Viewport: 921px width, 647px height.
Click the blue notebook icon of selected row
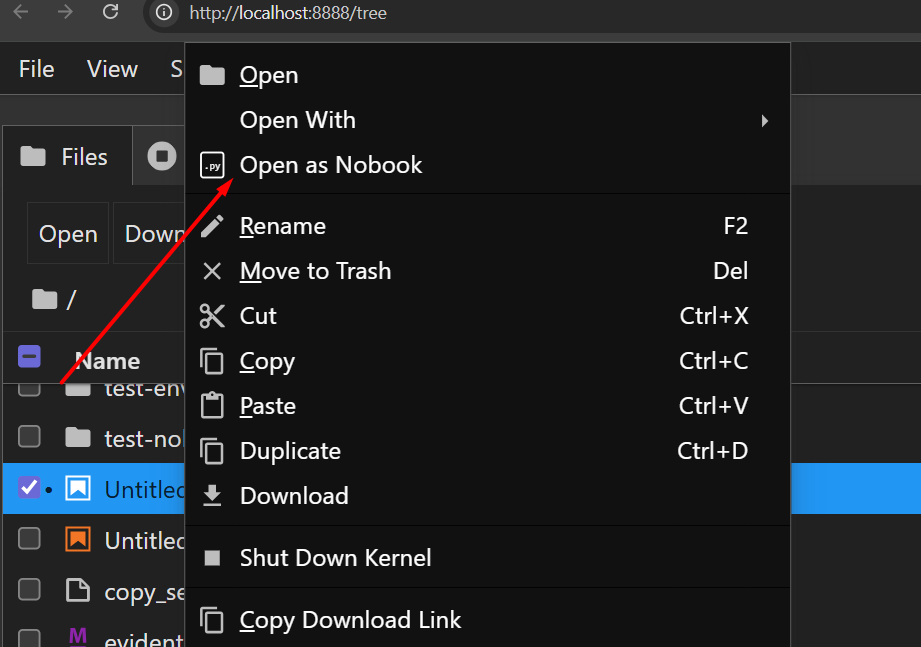coord(78,488)
